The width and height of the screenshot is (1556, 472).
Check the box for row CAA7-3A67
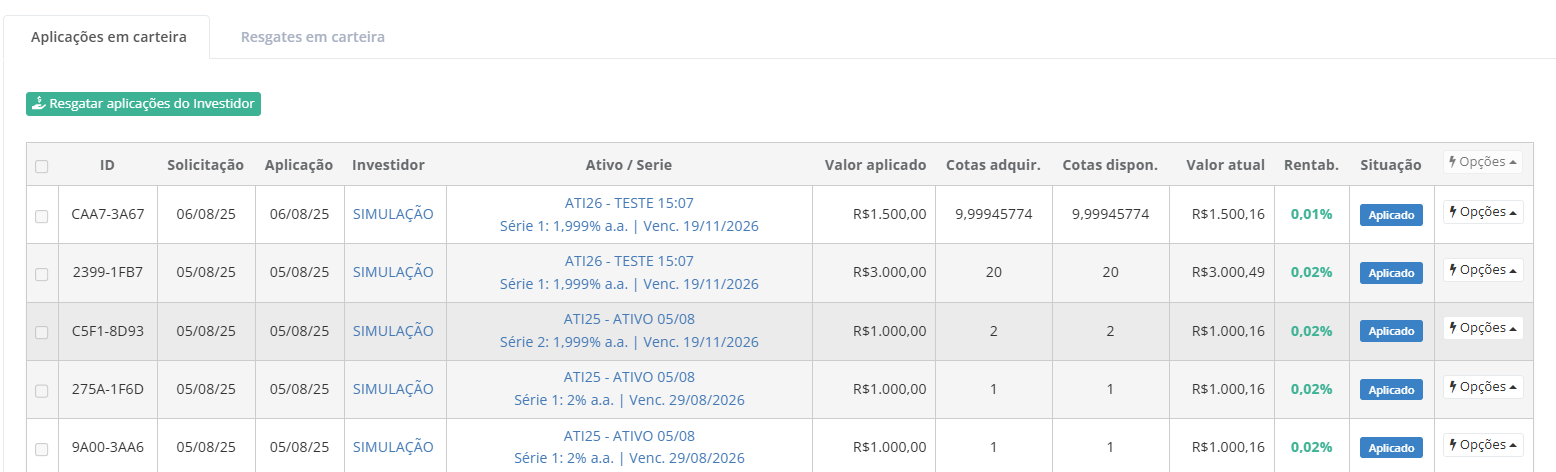click(41, 216)
